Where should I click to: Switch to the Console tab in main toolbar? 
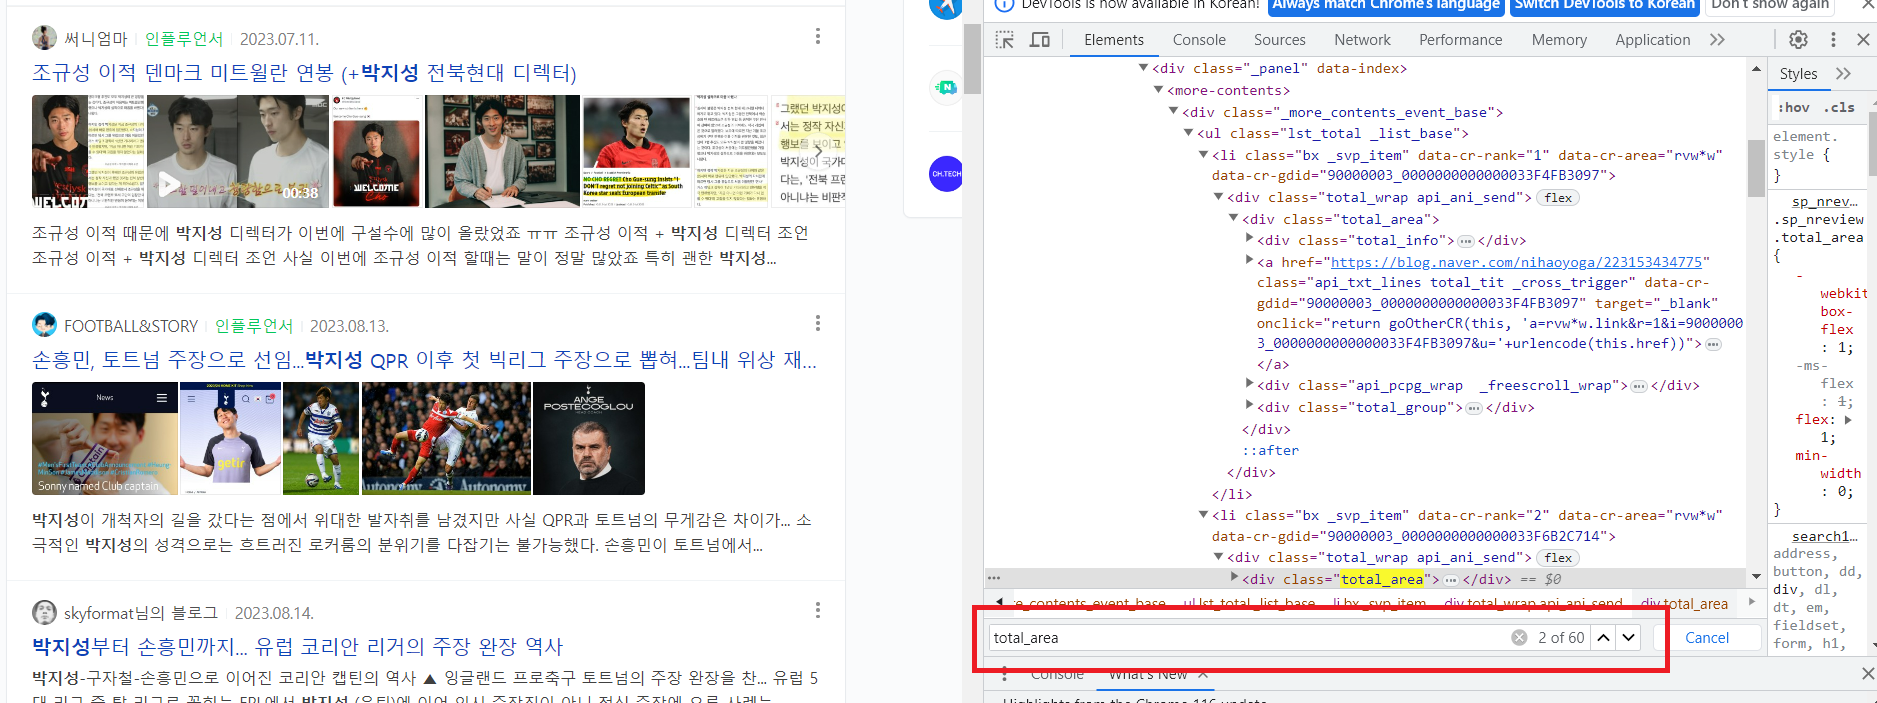(1199, 40)
